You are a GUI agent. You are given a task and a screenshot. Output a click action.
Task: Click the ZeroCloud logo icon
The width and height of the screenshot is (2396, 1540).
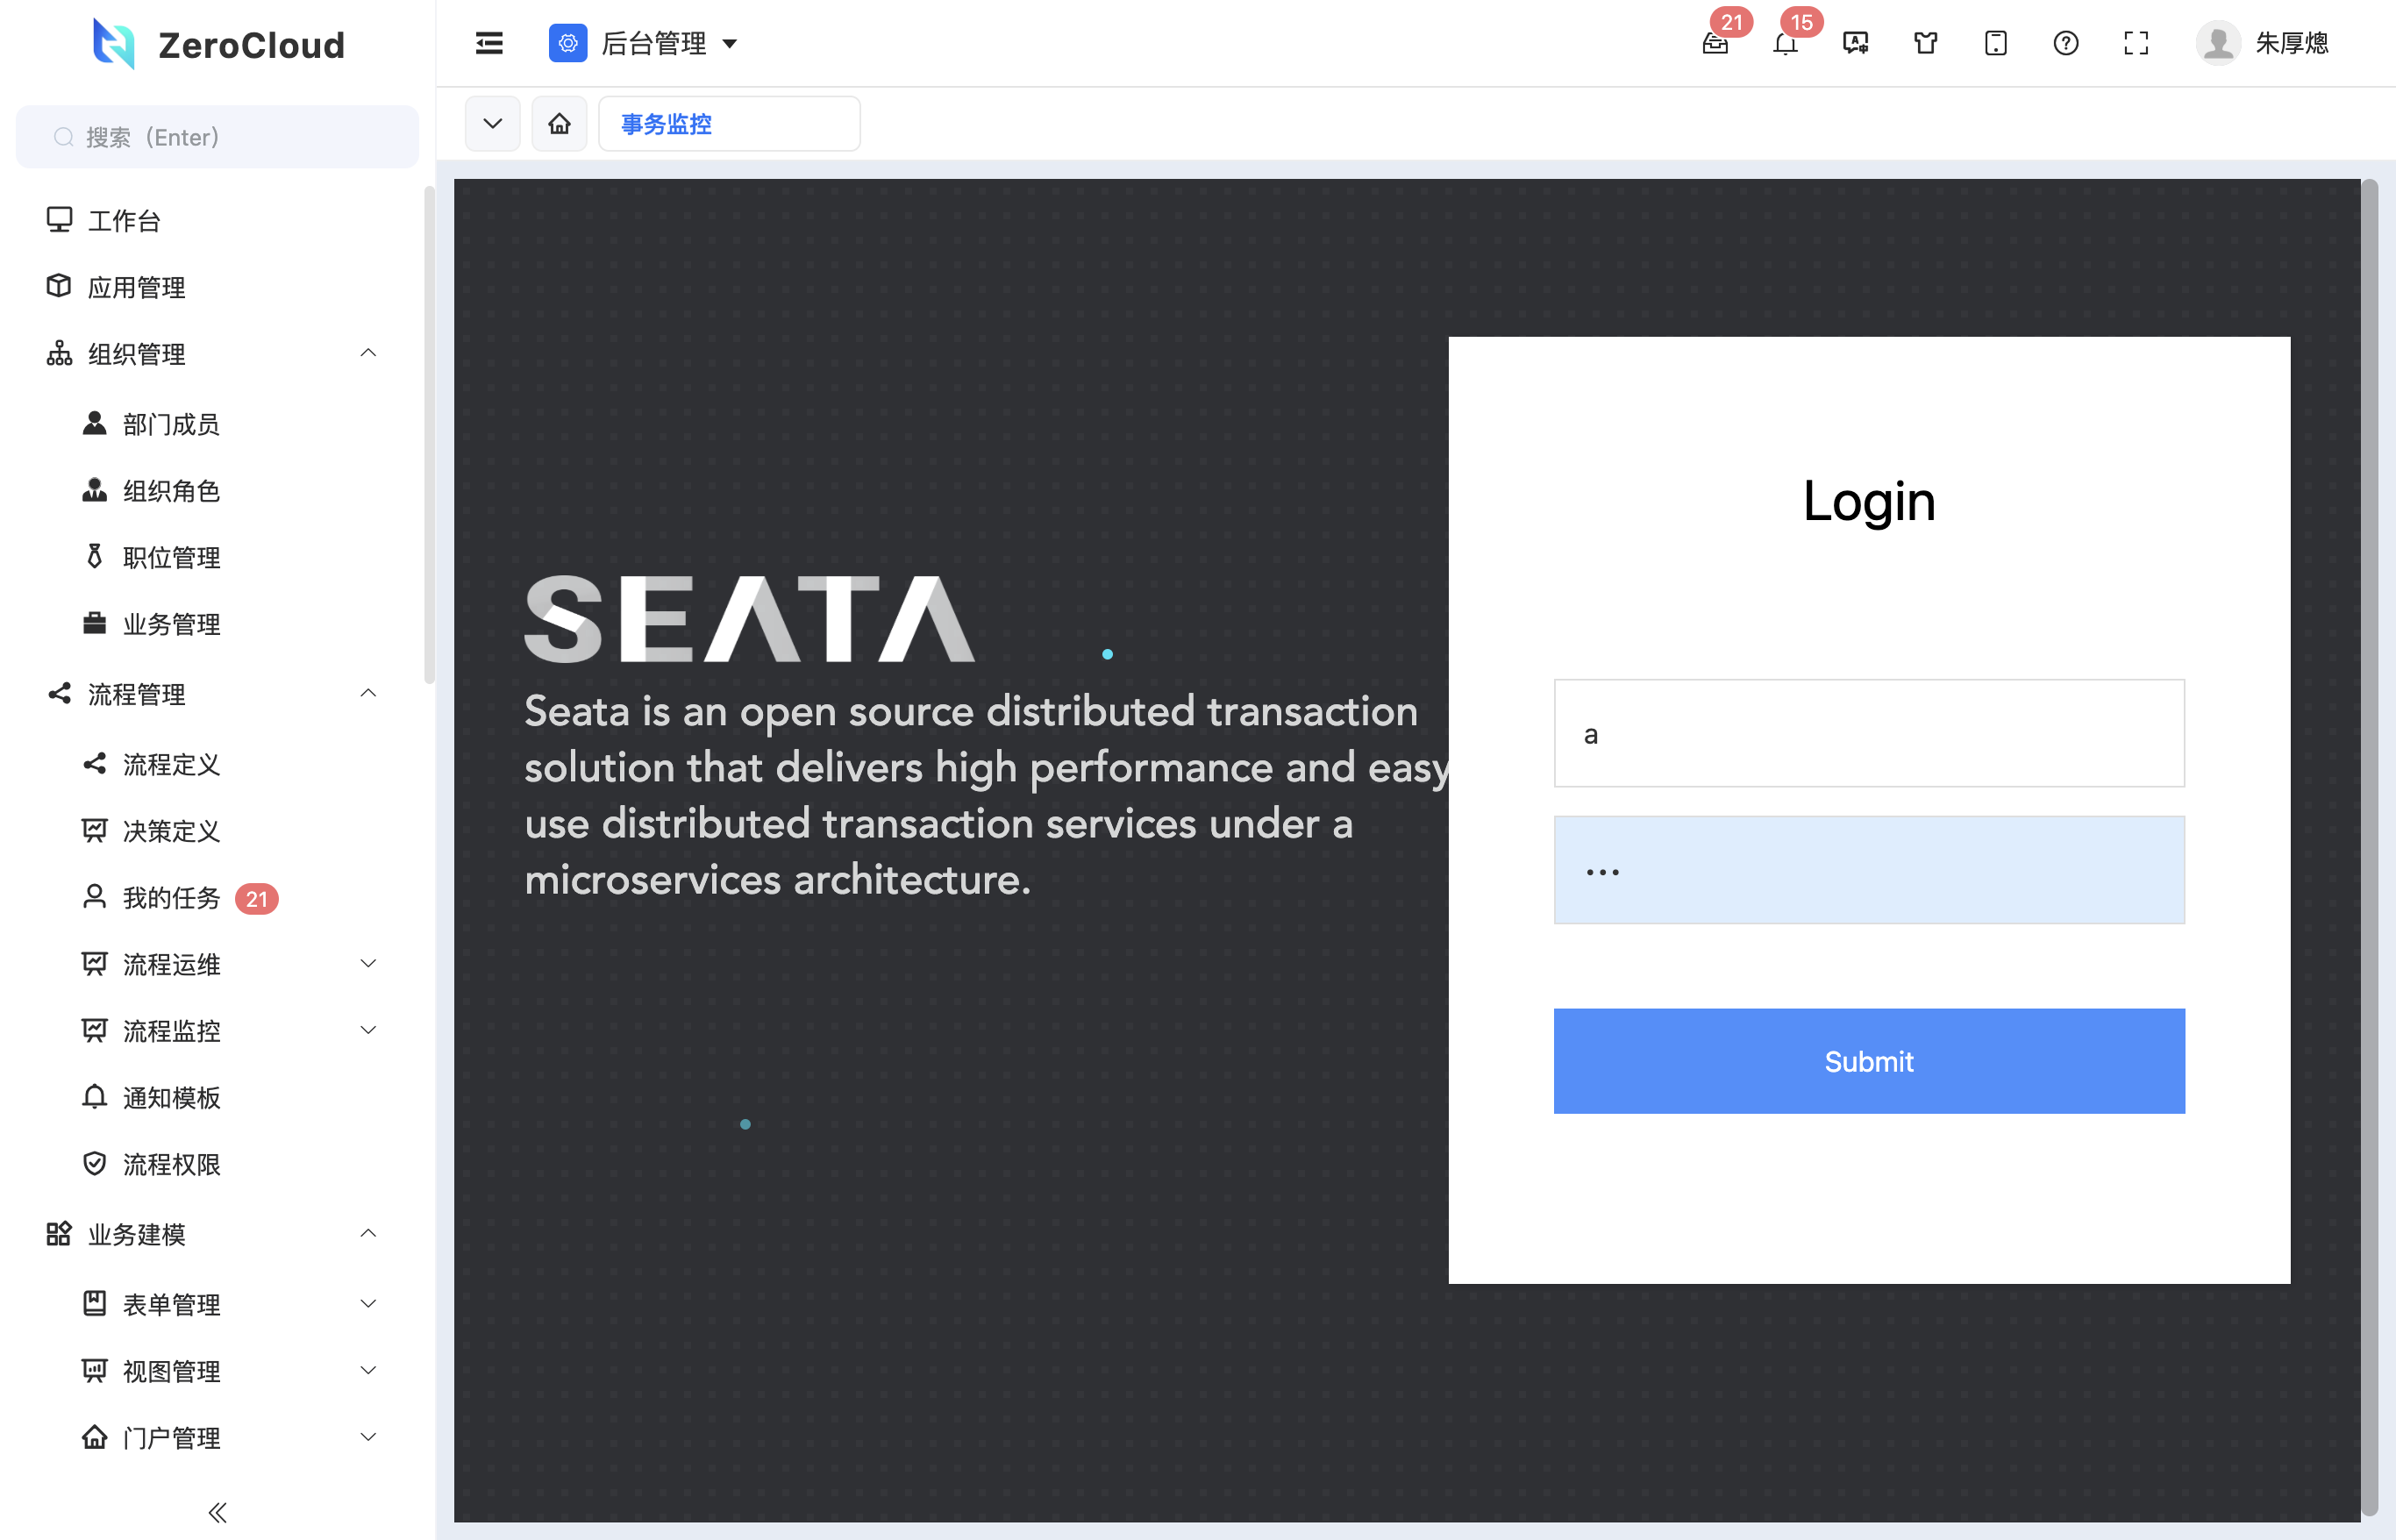click(113, 44)
